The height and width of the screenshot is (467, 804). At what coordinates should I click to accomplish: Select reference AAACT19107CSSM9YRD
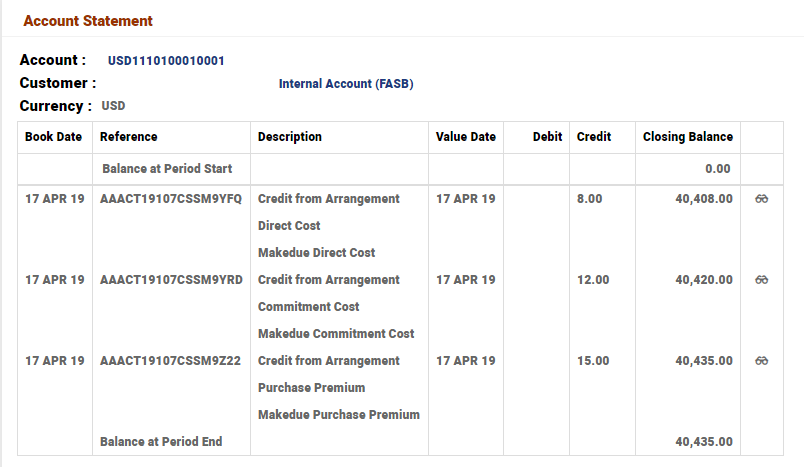click(171, 280)
